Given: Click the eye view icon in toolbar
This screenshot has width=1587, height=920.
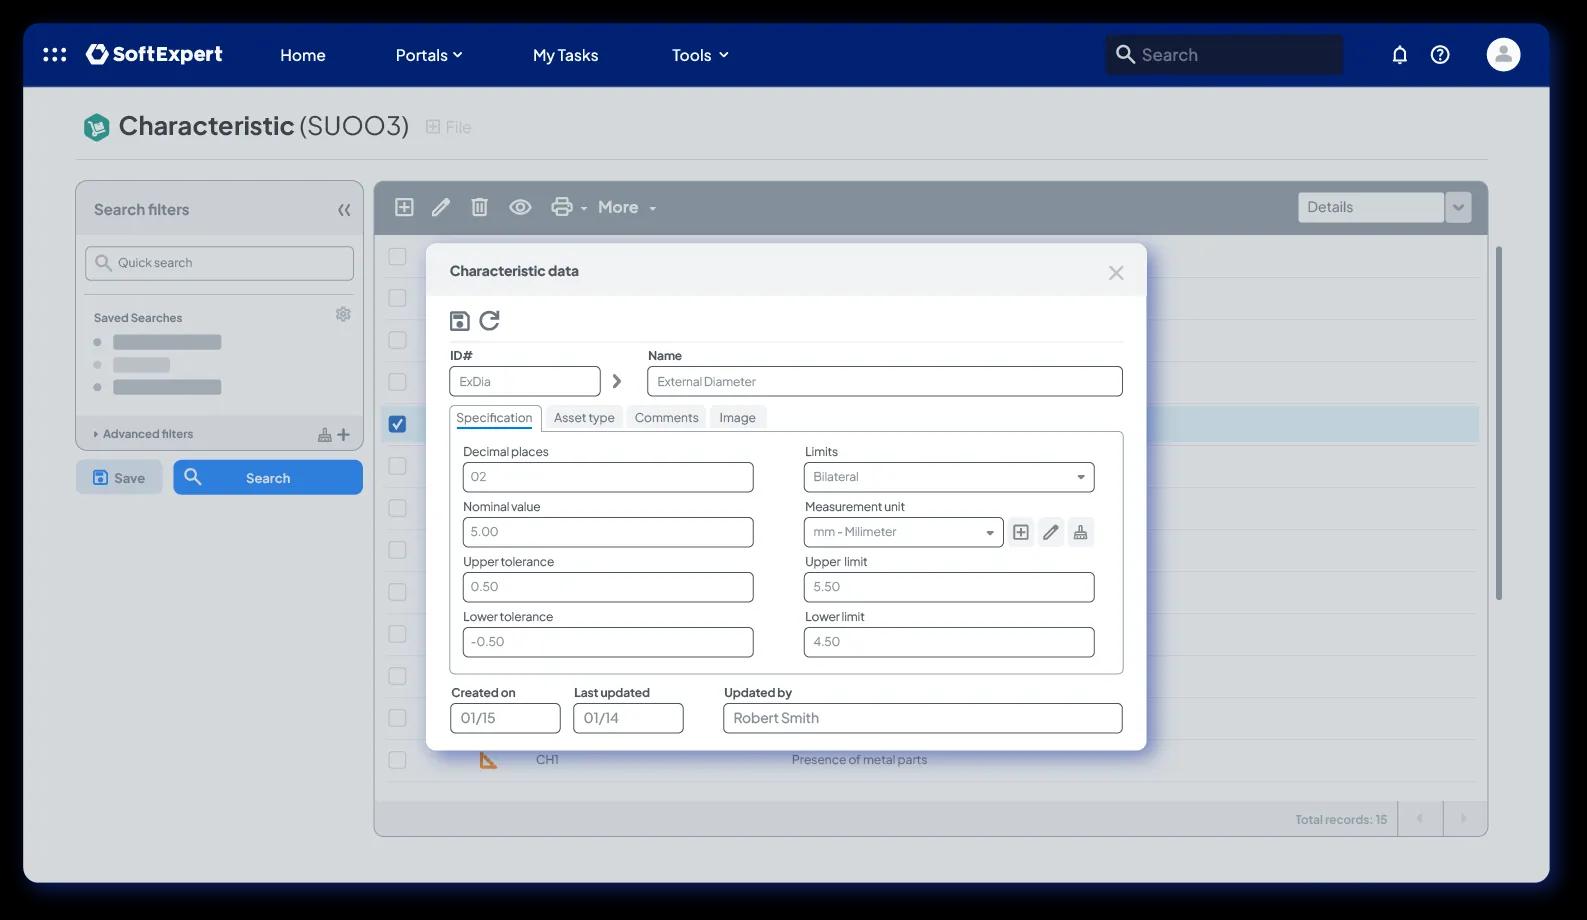Looking at the screenshot, I should pyautogui.click(x=520, y=207).
